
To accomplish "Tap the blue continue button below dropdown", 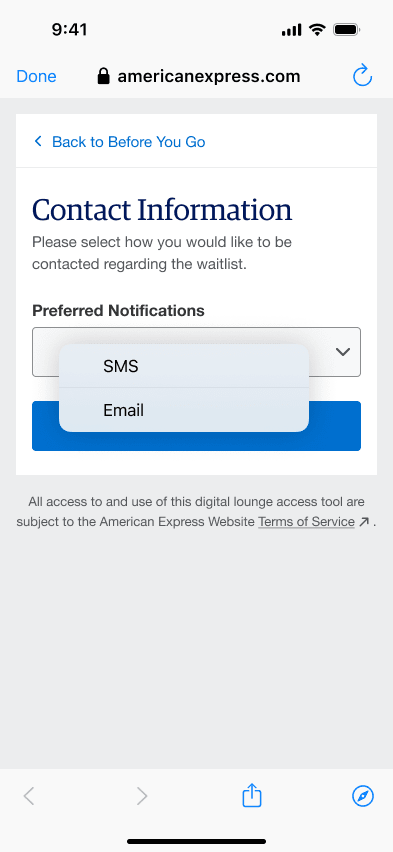I will tap(196, 426).
